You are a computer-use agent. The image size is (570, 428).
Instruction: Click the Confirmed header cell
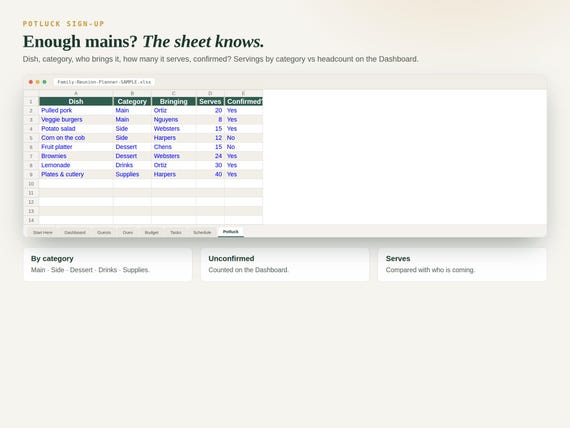tap(244, 101)
